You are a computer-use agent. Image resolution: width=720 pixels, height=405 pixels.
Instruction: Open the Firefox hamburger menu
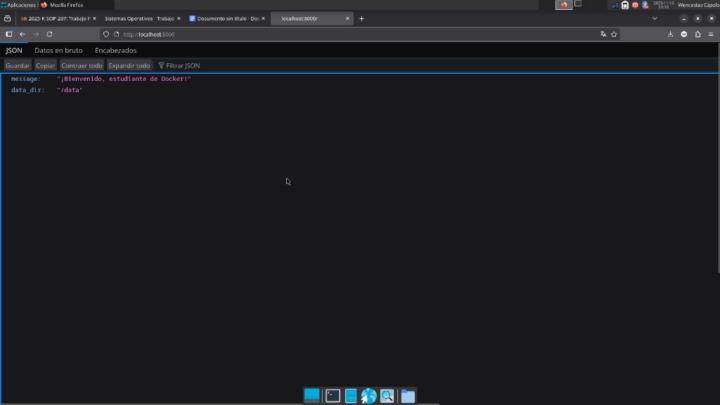coord(711,34)
